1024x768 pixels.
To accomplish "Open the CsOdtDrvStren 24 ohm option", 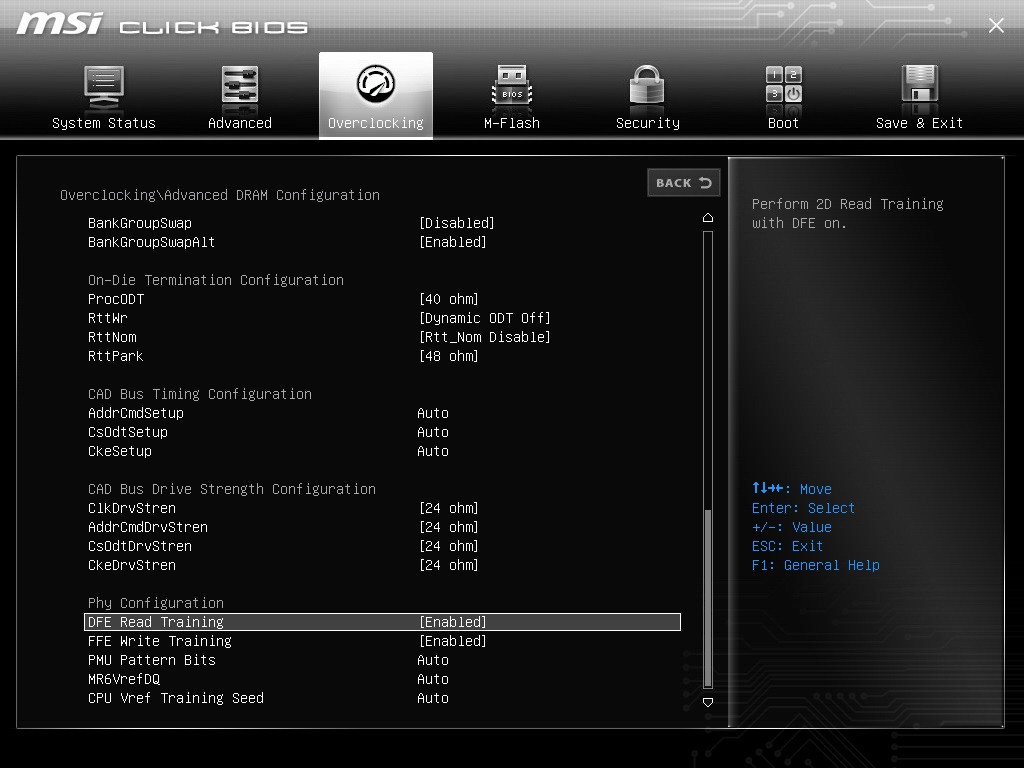I will click(449, 546).
